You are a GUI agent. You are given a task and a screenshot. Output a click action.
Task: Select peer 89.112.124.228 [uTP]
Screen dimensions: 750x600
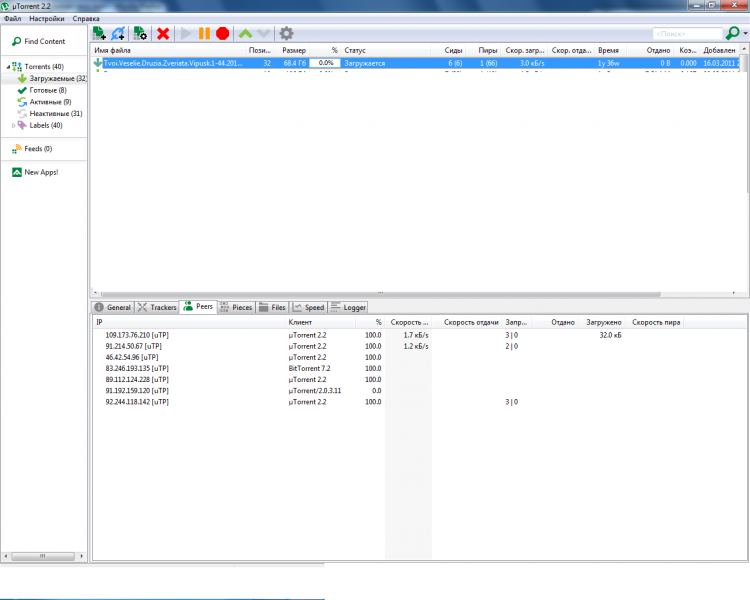tap(137, 379)
